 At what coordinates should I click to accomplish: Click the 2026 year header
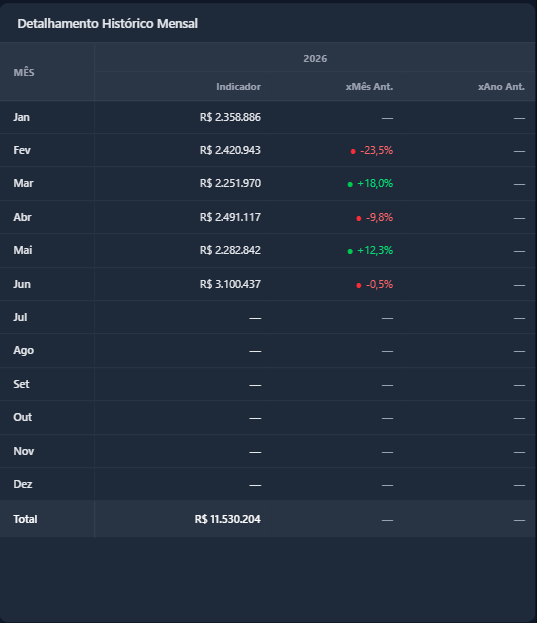pyautogui.click(x=315, y=58)
